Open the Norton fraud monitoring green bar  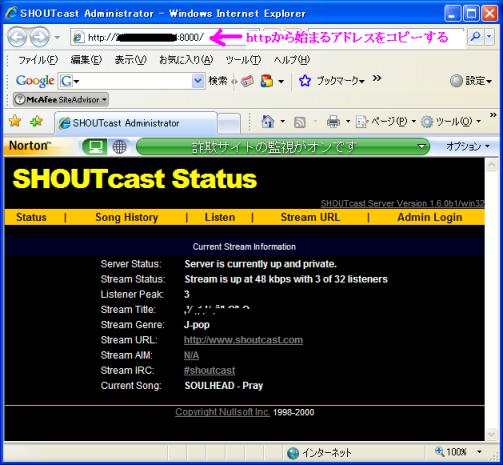coord(283,147)
